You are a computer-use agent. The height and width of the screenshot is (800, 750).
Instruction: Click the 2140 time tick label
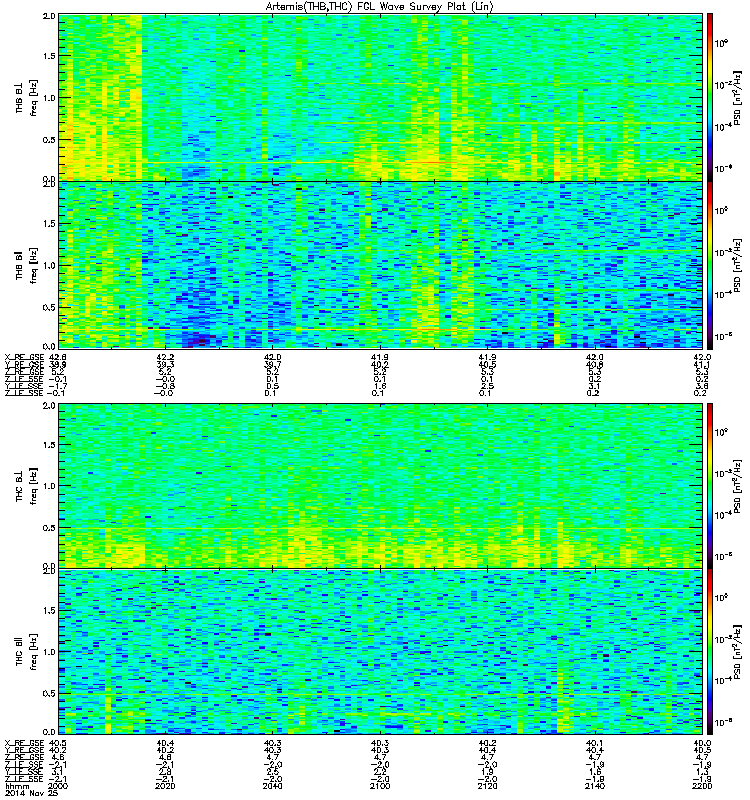point(595,786)
